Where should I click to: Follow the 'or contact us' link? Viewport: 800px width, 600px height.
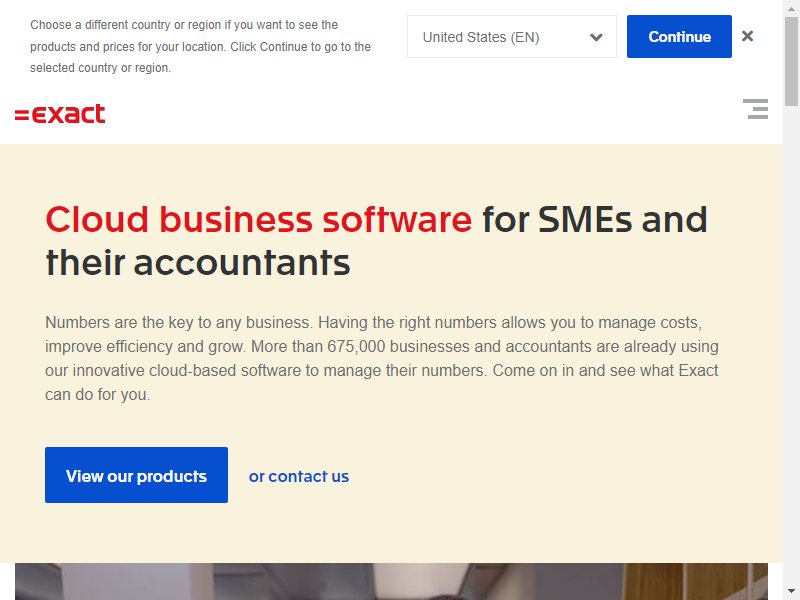(x=298, y=477)
